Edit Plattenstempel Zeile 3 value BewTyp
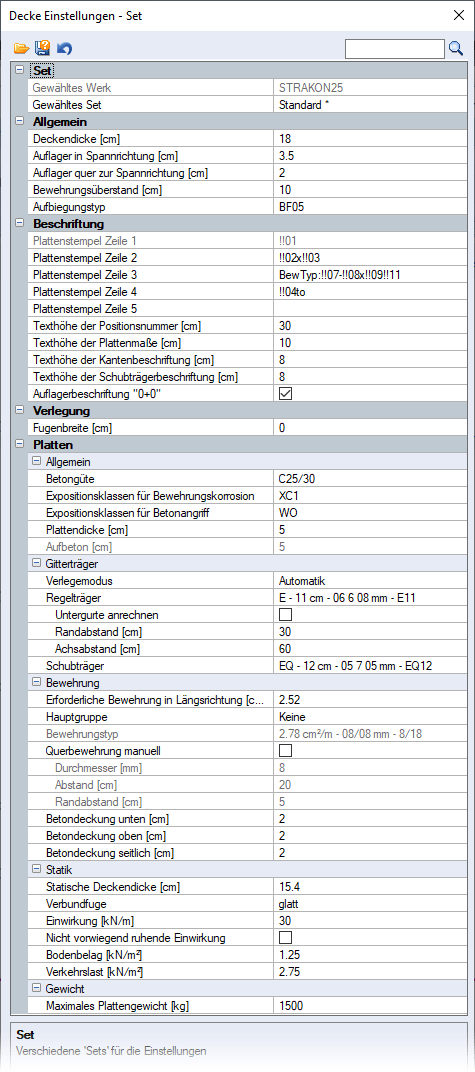Viewport: 475px width, 1072px height. tap(368, 275)
